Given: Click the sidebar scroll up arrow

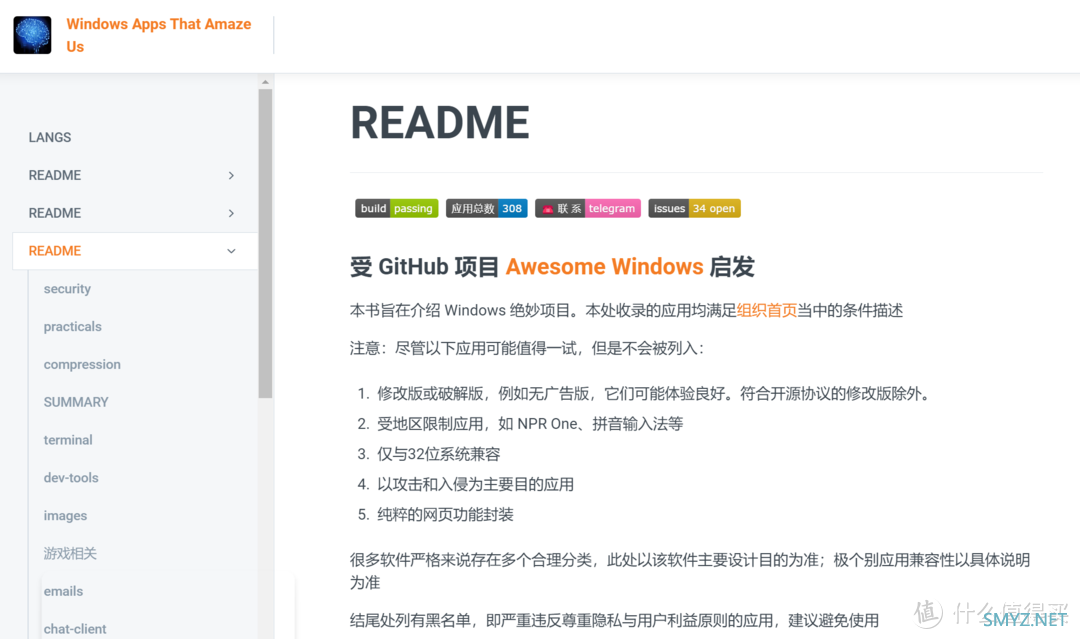Looking at the screenshot, I should point(265,82).
